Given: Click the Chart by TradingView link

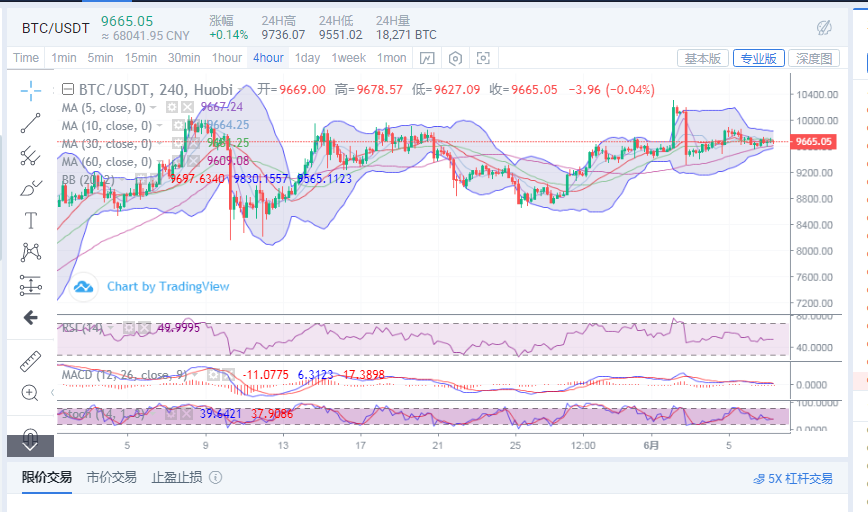Looking at the screenshot, I should (x=167, y=287).
